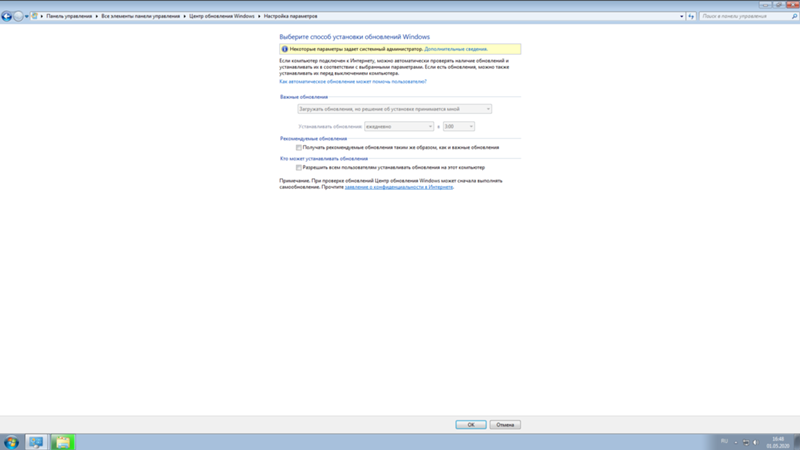Navigate to Центр обновления Windows breadcrumb
Screen dimensions: 800x450
[x=221, y=16]
